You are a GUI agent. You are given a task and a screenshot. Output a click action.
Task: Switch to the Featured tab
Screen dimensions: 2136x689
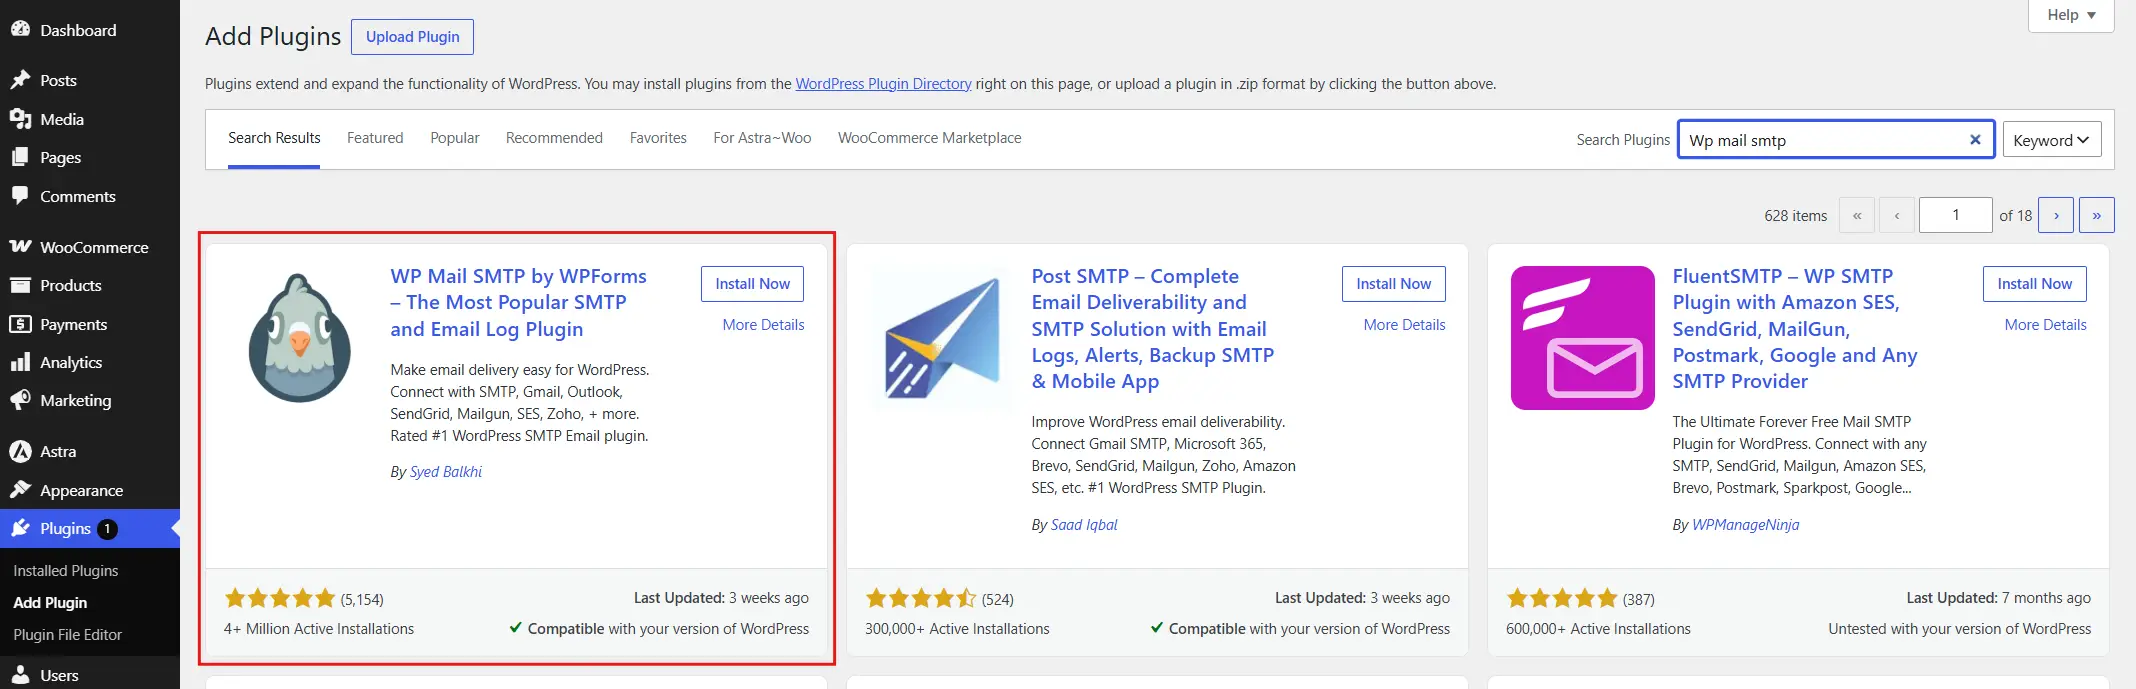[375, 138]
